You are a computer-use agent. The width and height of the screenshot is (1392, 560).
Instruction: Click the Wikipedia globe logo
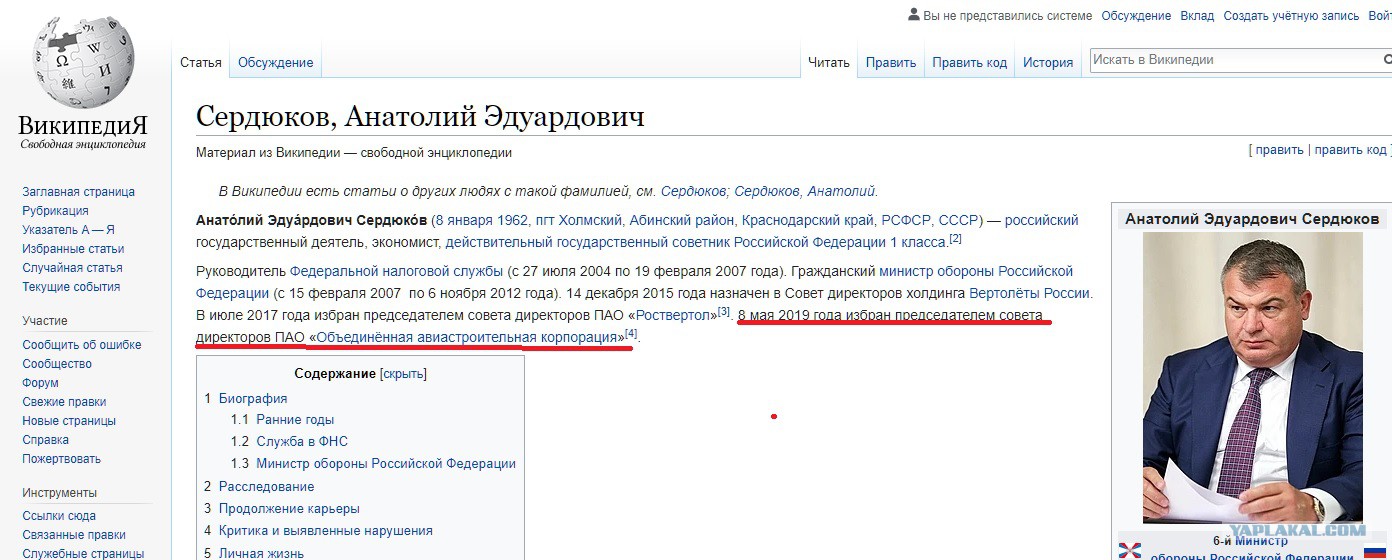[x=83, y=62]
